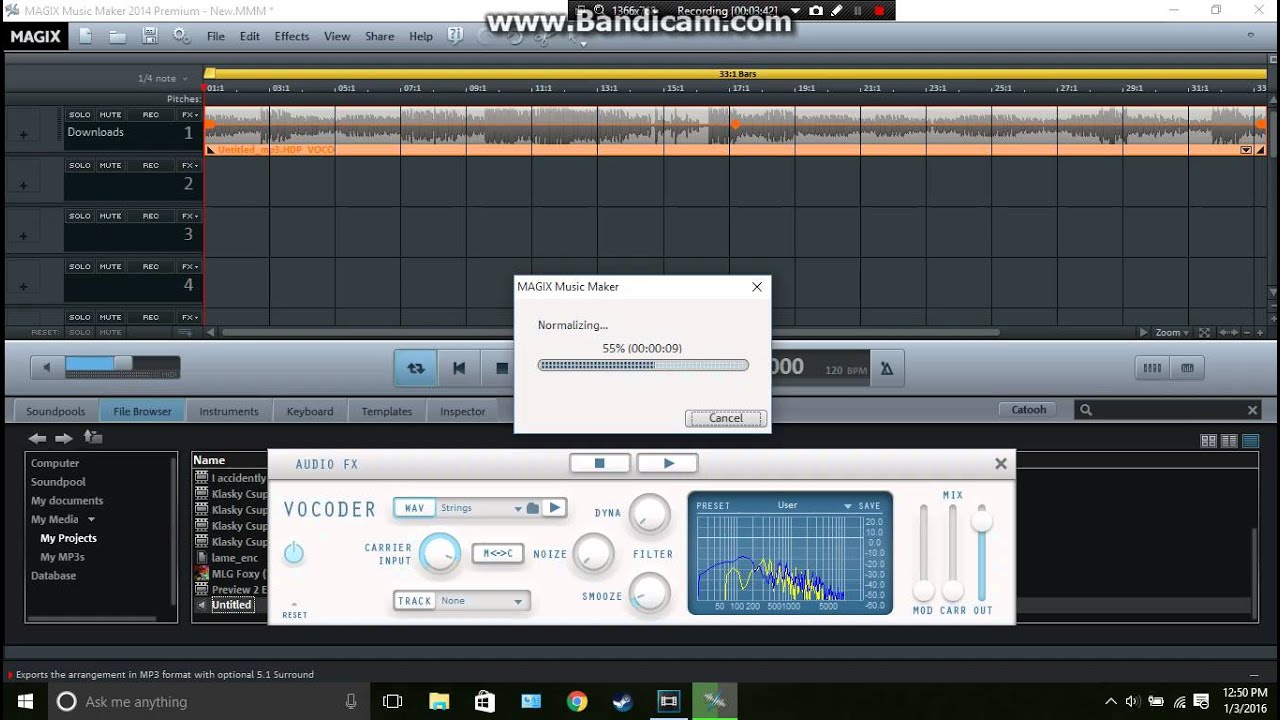This screenshot has width=1280, height=720.
Task: Click SAVE preset in vocoder
Action: pyautogui.click(x=870, y=506)
